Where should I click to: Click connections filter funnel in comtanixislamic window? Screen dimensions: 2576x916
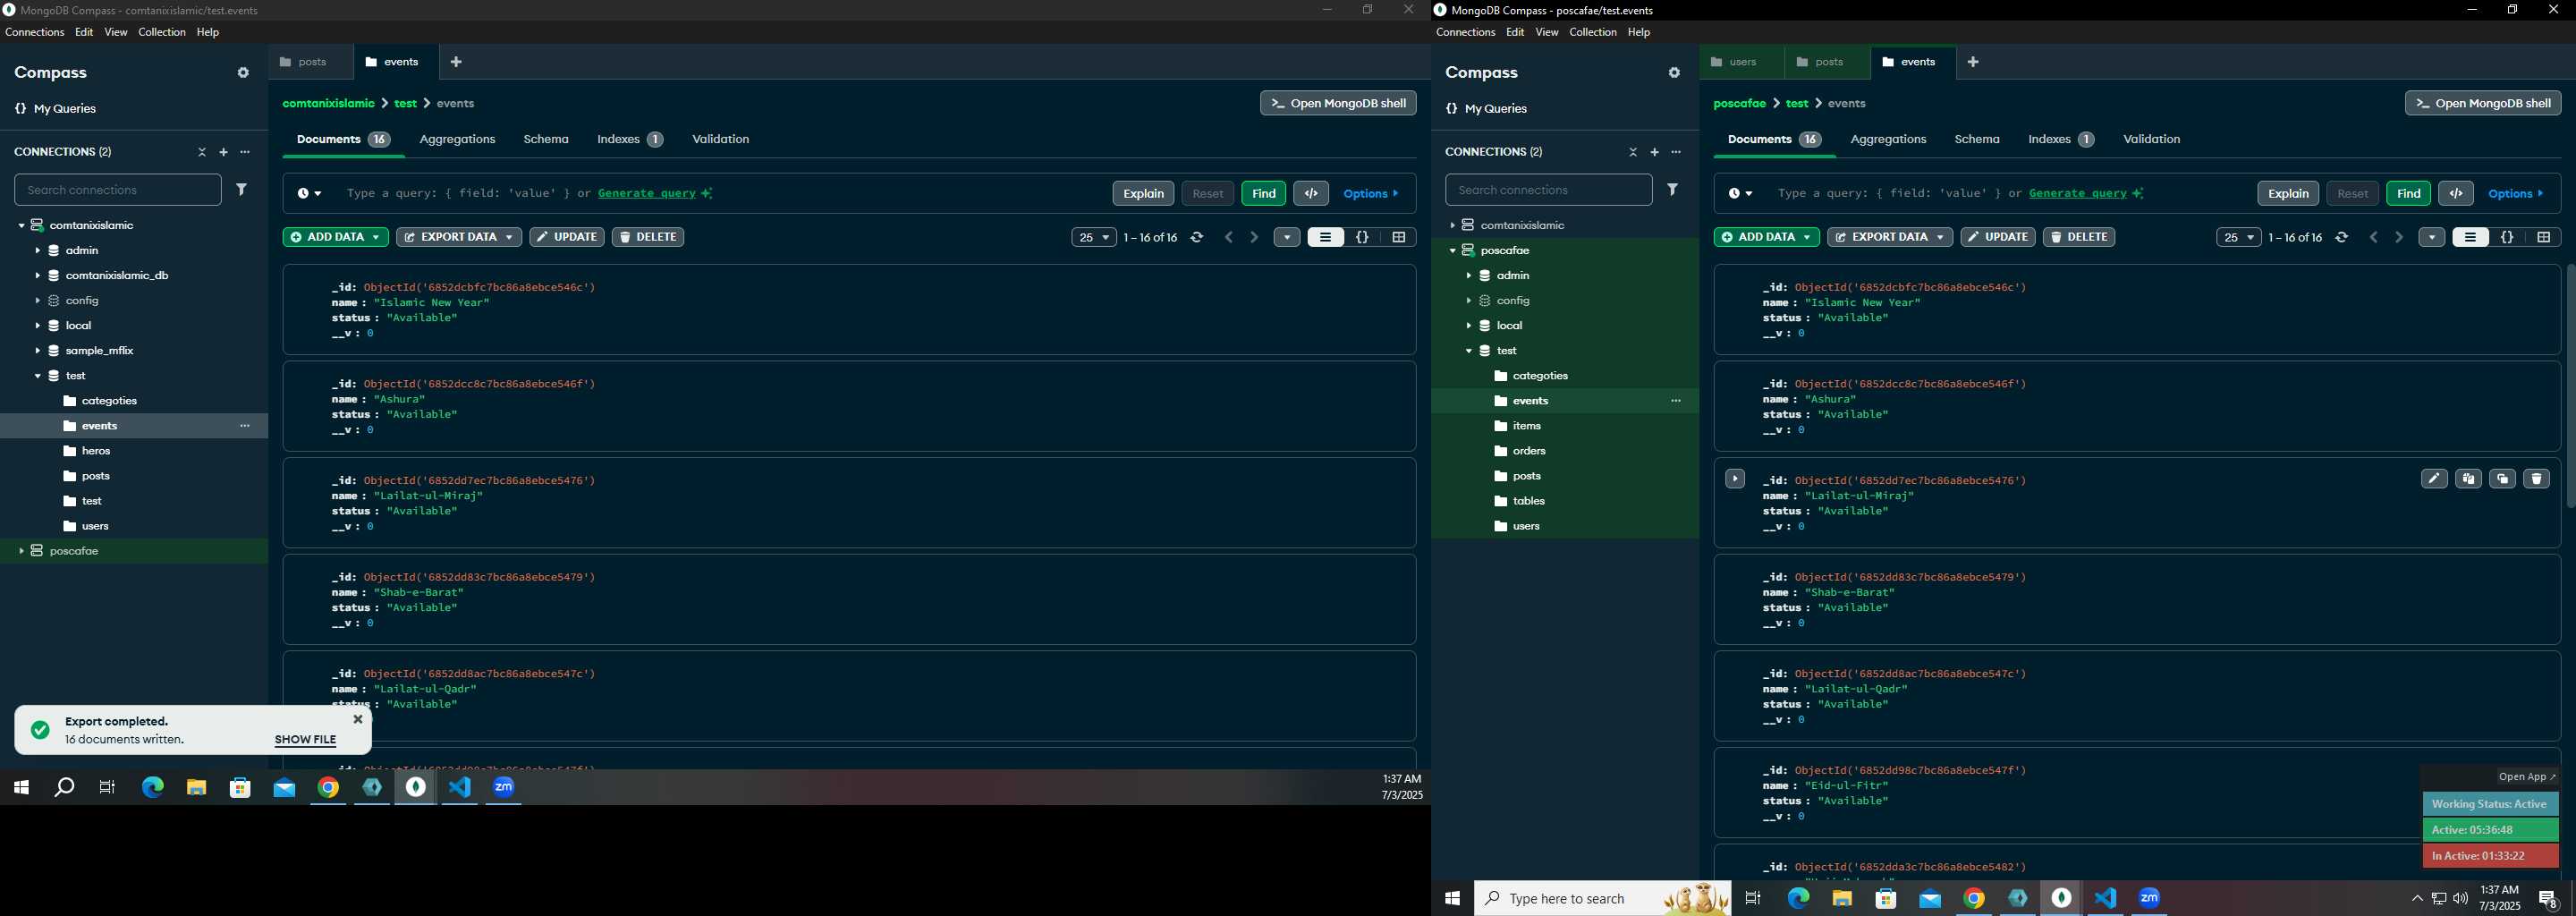pyautogui.click(x=242, y=189)
